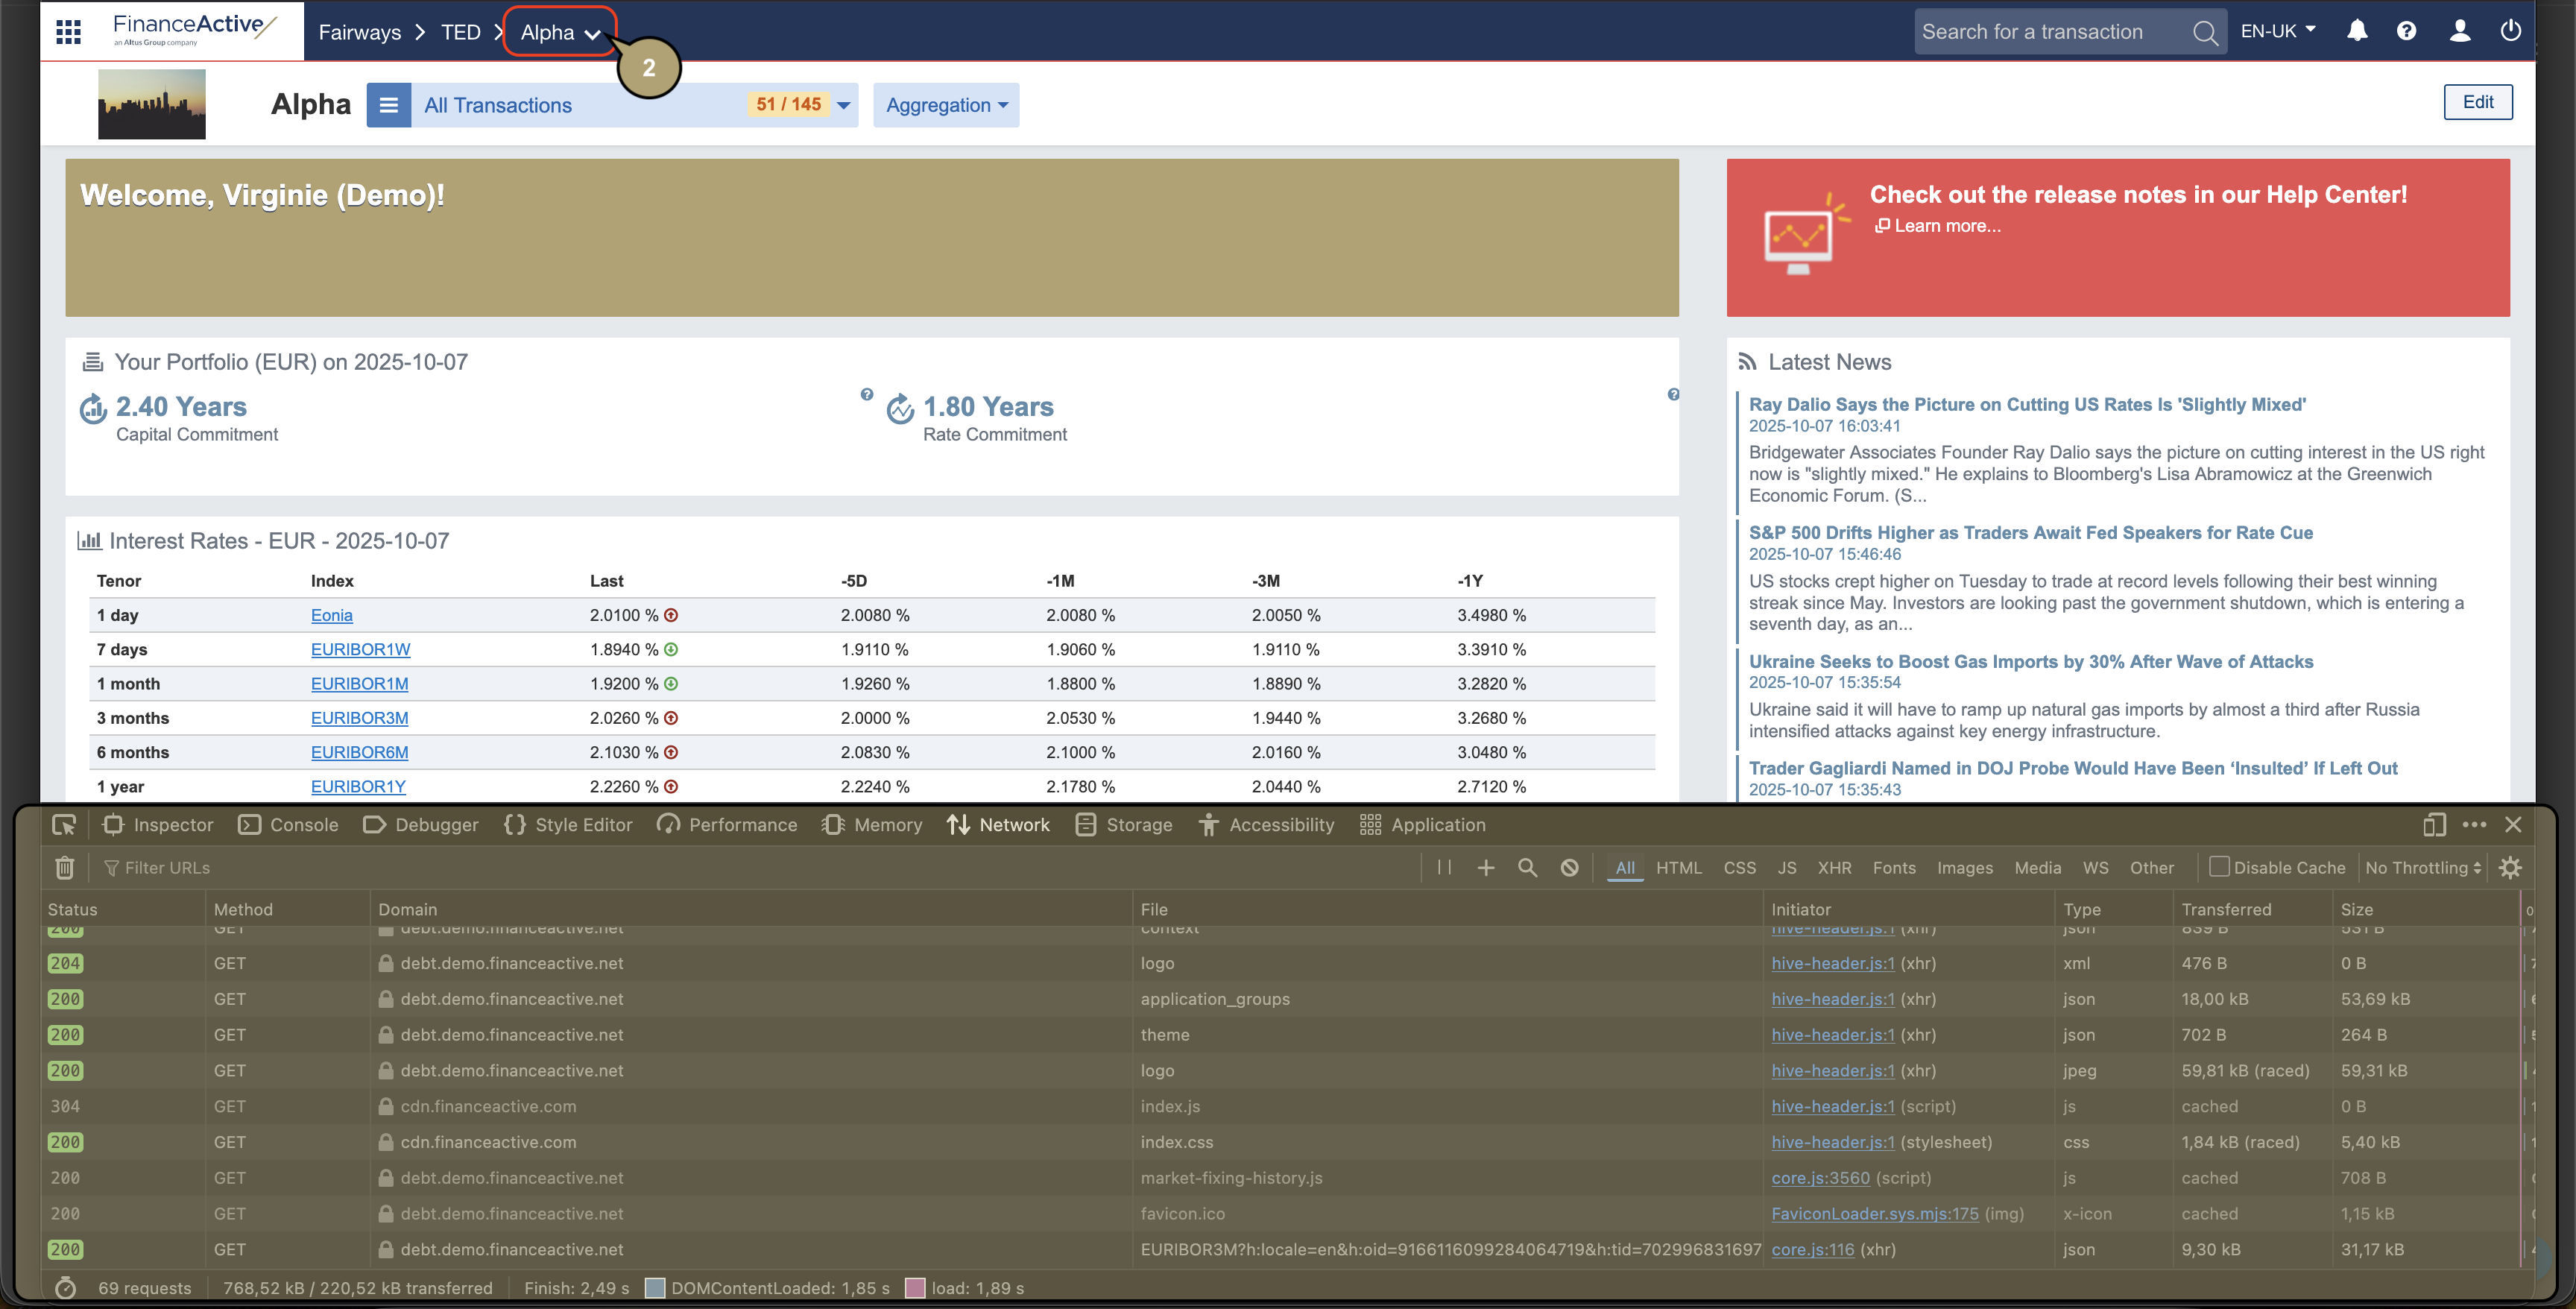This screenshot has width=2576, height=1309.
Task: Open the Alpha entity dropdown chevron
Action: pyautogui.click(x=594, y=34)
